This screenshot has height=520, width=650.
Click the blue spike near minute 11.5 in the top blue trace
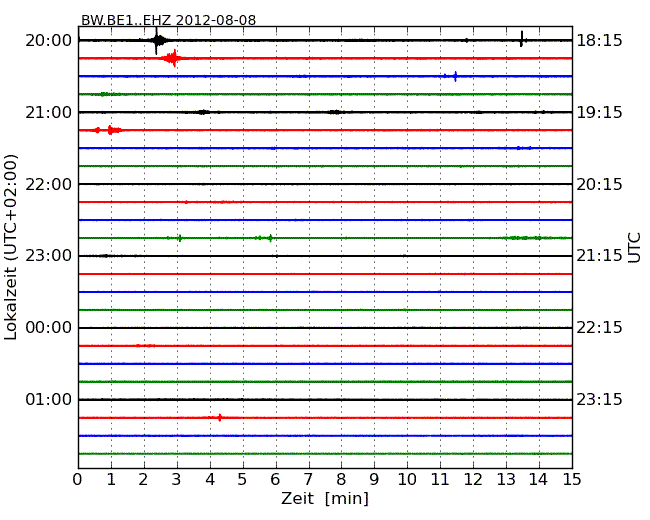point(455,76)
